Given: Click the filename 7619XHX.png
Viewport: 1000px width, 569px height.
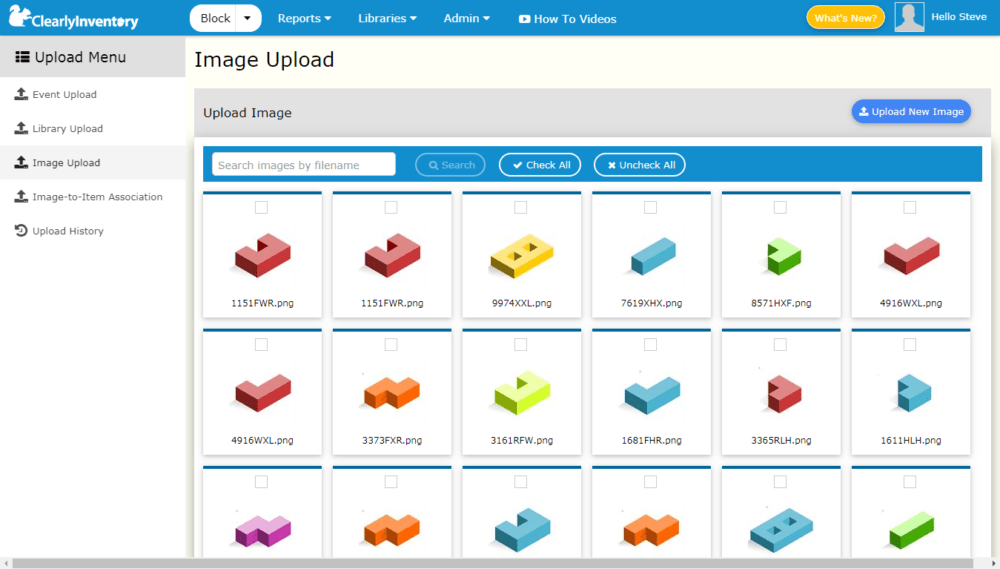Looking at the screenshot, I should [651, 303].
